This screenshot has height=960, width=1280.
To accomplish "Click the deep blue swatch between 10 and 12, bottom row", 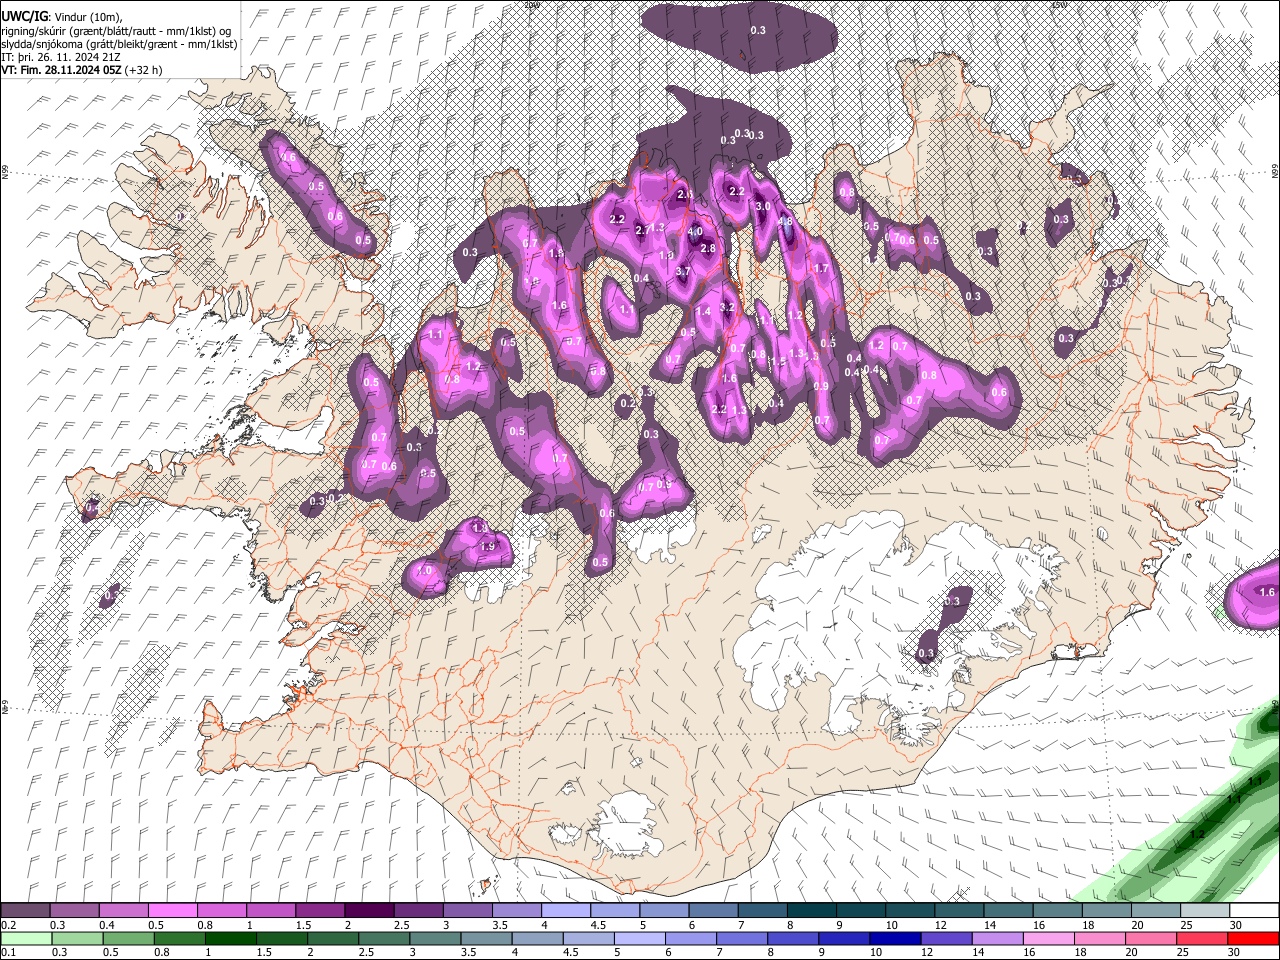I will tap(893, 938).
